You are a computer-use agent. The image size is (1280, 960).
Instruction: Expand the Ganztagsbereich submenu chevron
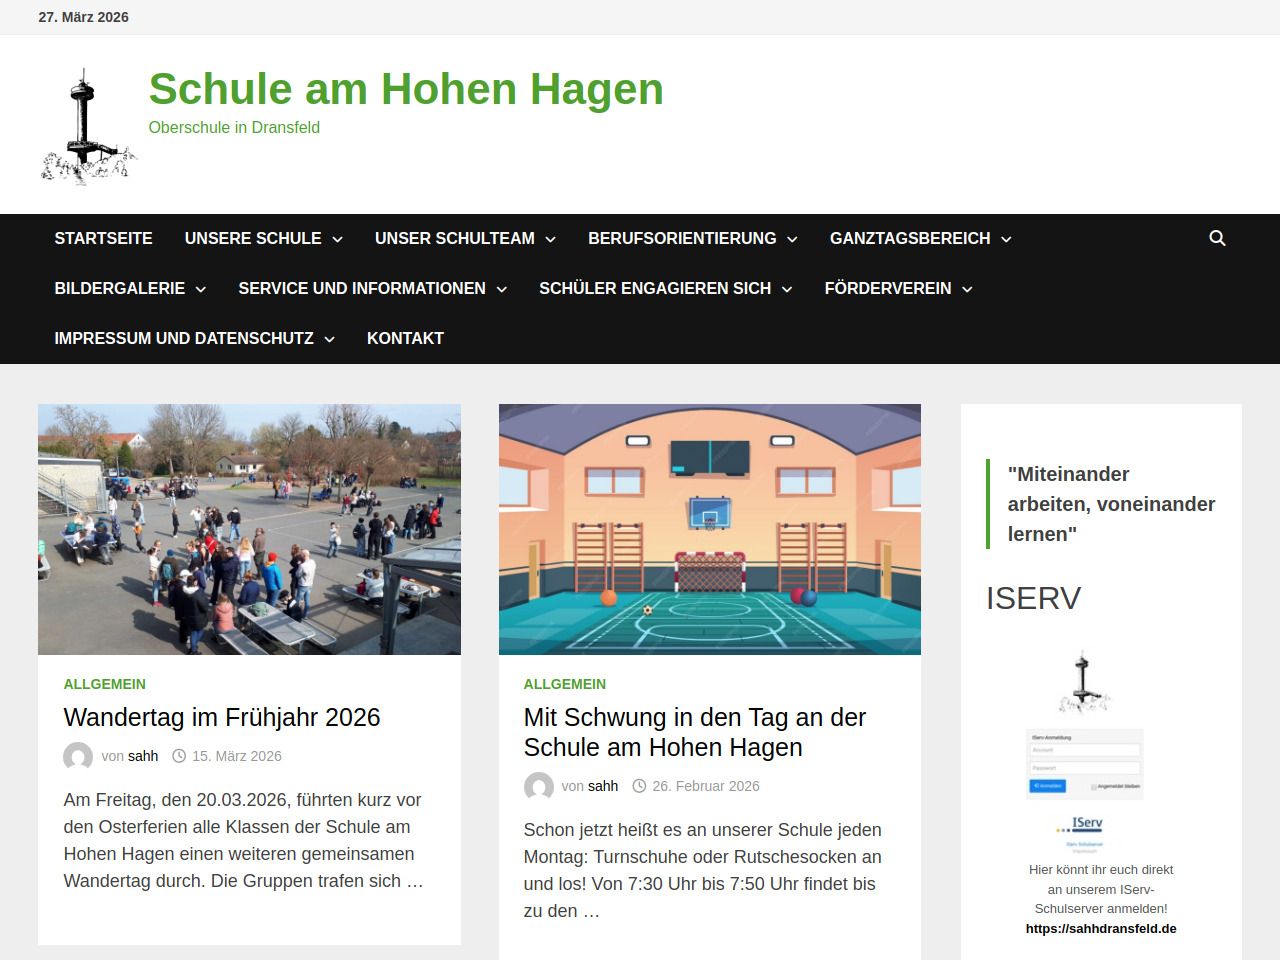(1006, 240)
